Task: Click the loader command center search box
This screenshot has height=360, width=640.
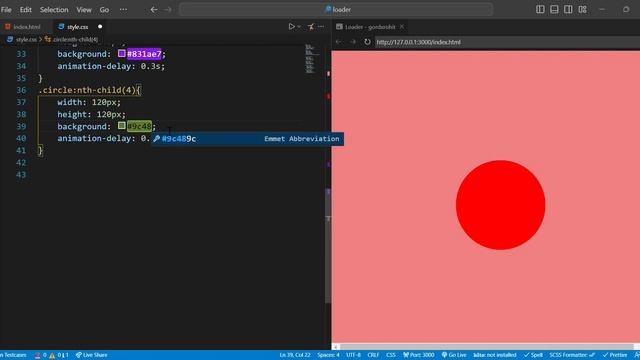Action: pos(336,9)
